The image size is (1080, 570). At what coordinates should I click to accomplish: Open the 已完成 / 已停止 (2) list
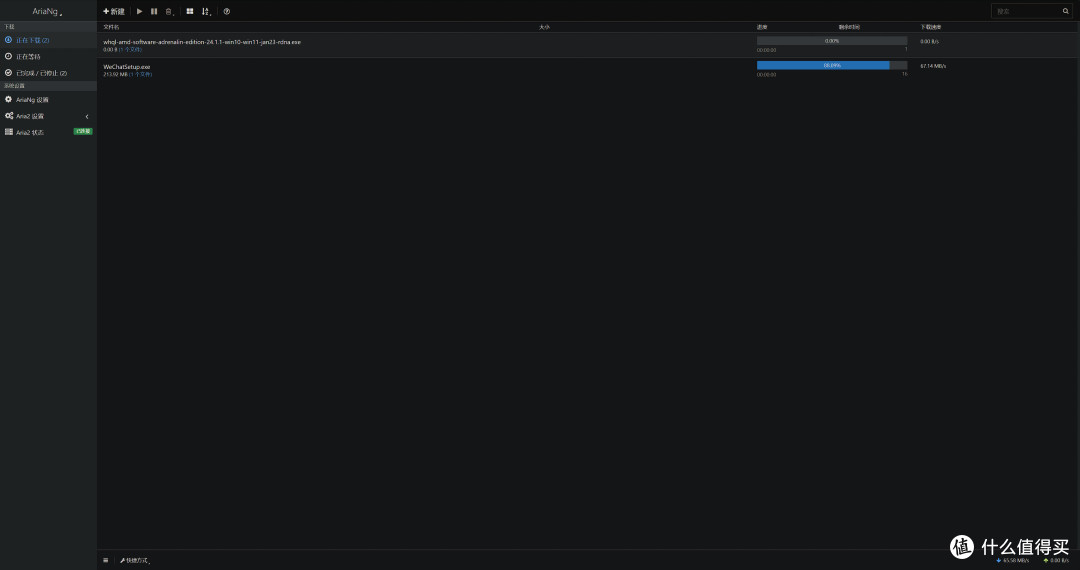pyautogui.click(x=48, y=72)
